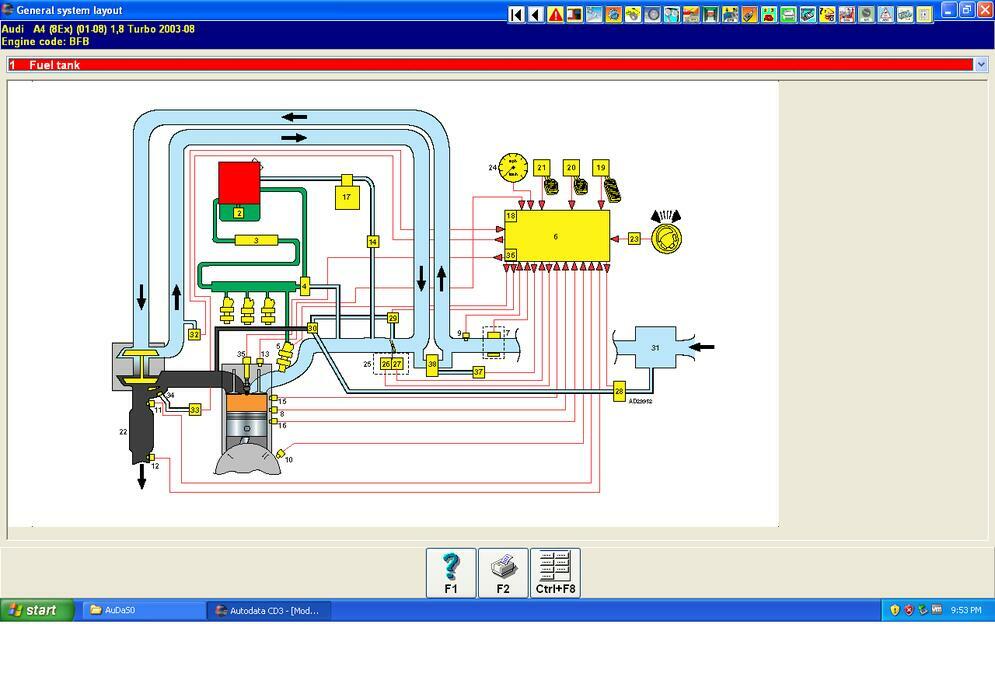Screen dimensions: 995x680
Task: Open the Ctrl+F8 component list
Action: click(555, 573)
